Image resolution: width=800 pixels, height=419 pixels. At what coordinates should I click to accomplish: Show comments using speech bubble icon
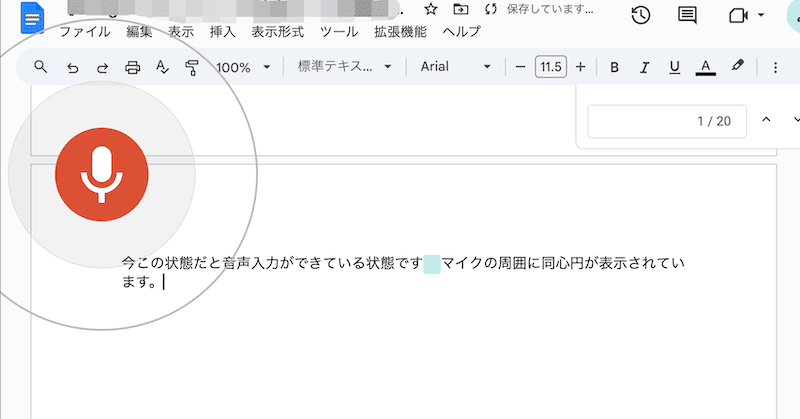pos(687,15)
